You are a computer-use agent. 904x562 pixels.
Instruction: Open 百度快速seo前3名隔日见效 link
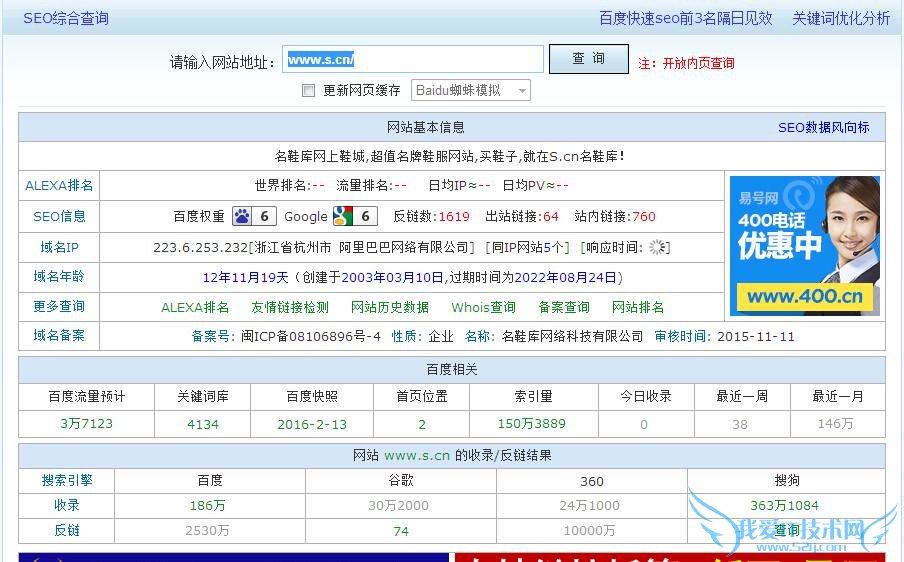point(685,18)
